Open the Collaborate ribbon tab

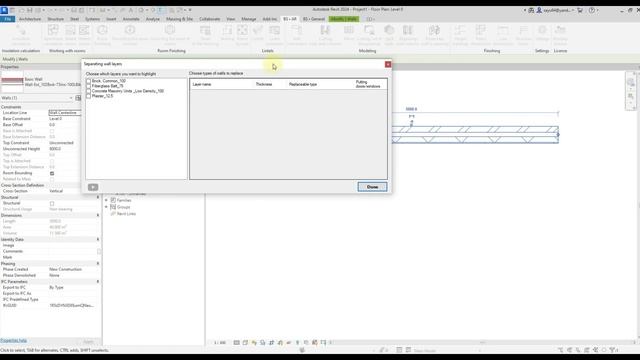point(209,19)
